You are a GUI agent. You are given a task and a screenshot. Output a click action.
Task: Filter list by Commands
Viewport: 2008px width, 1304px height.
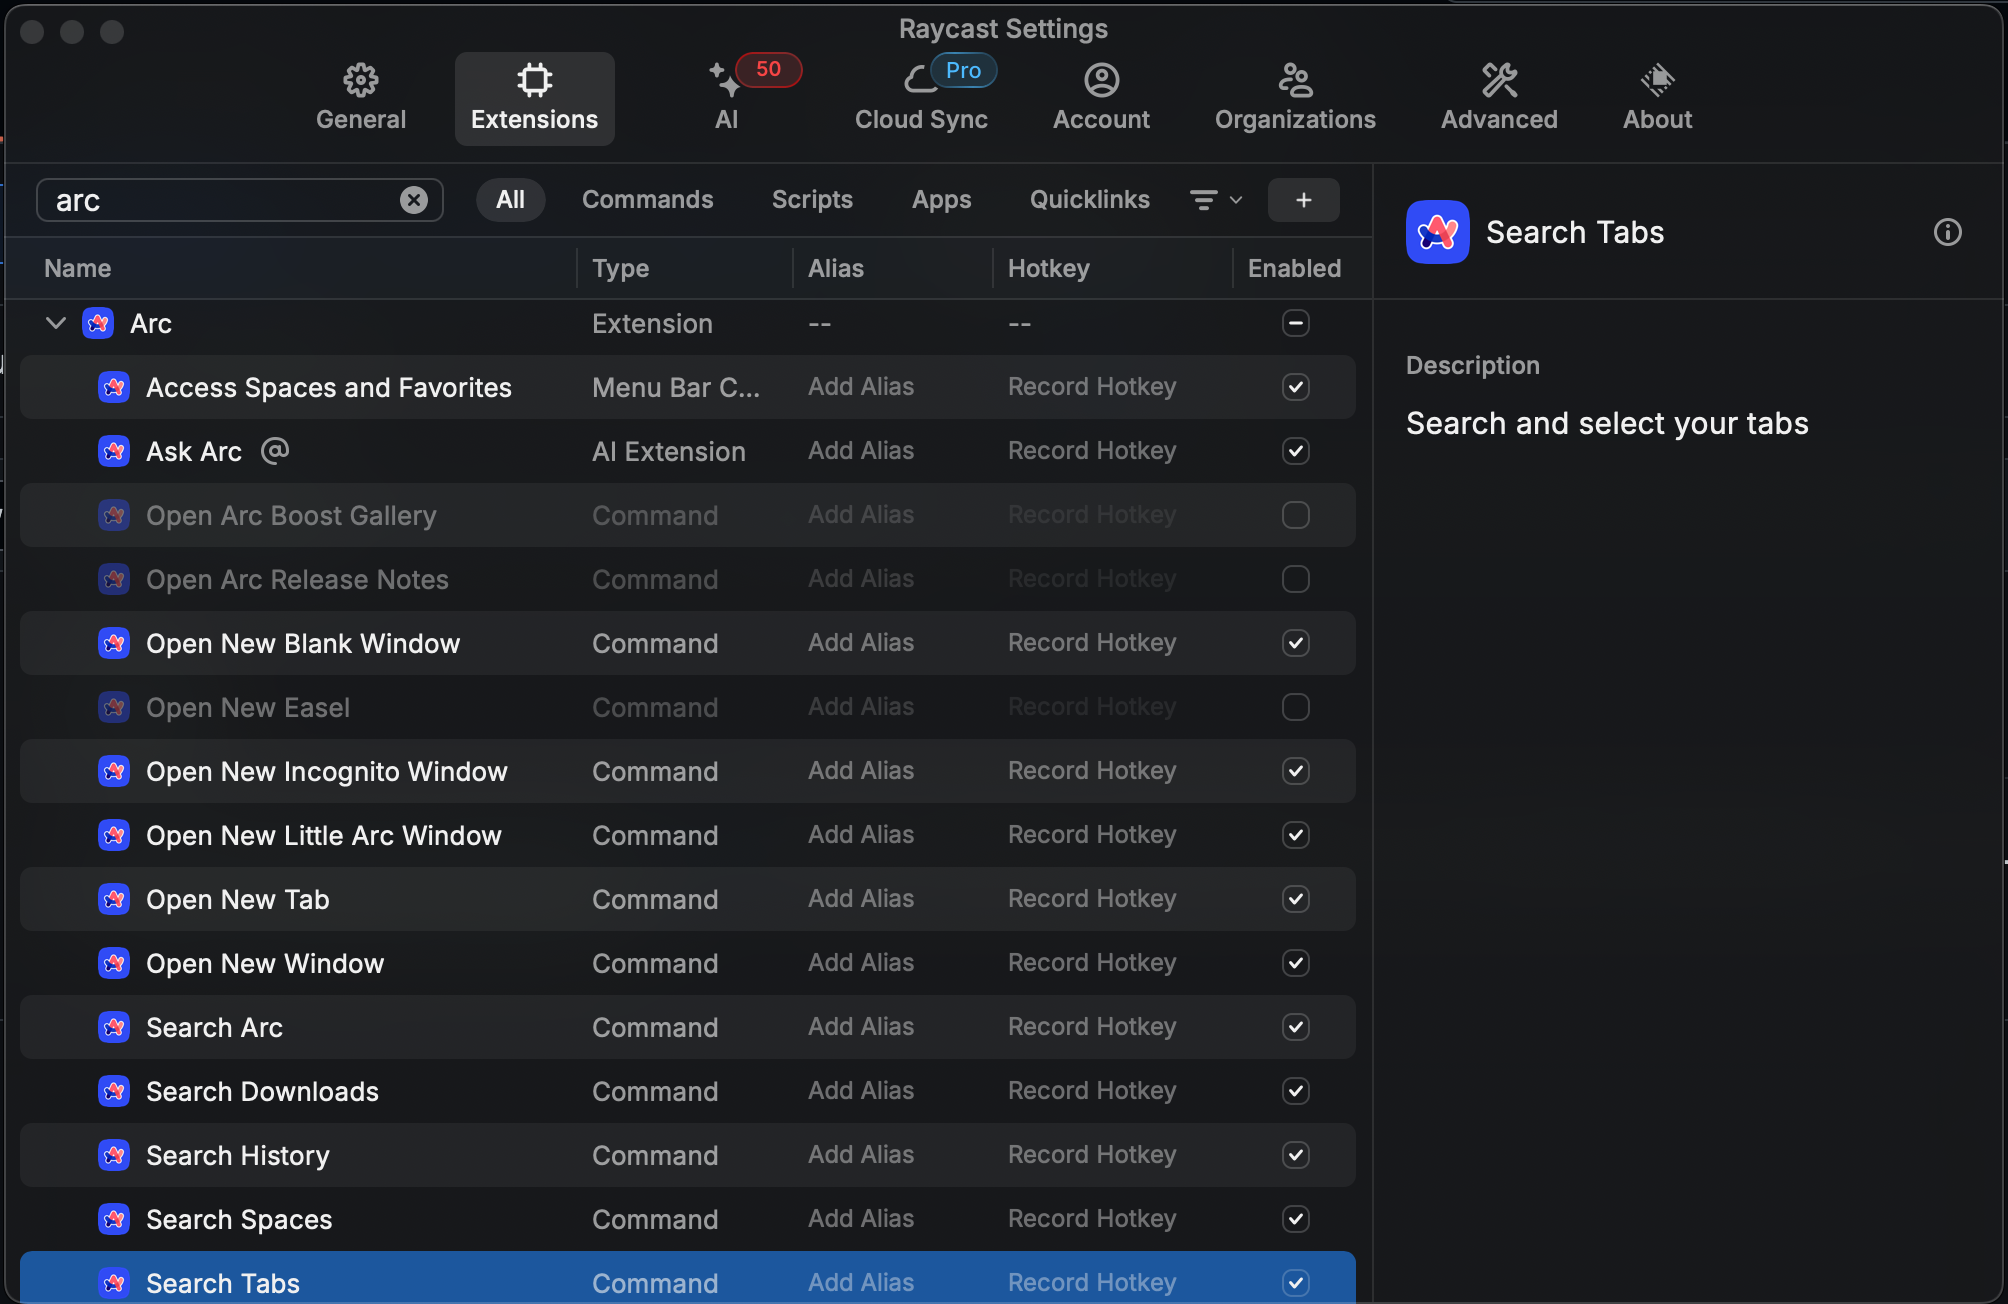pos(648,200)
